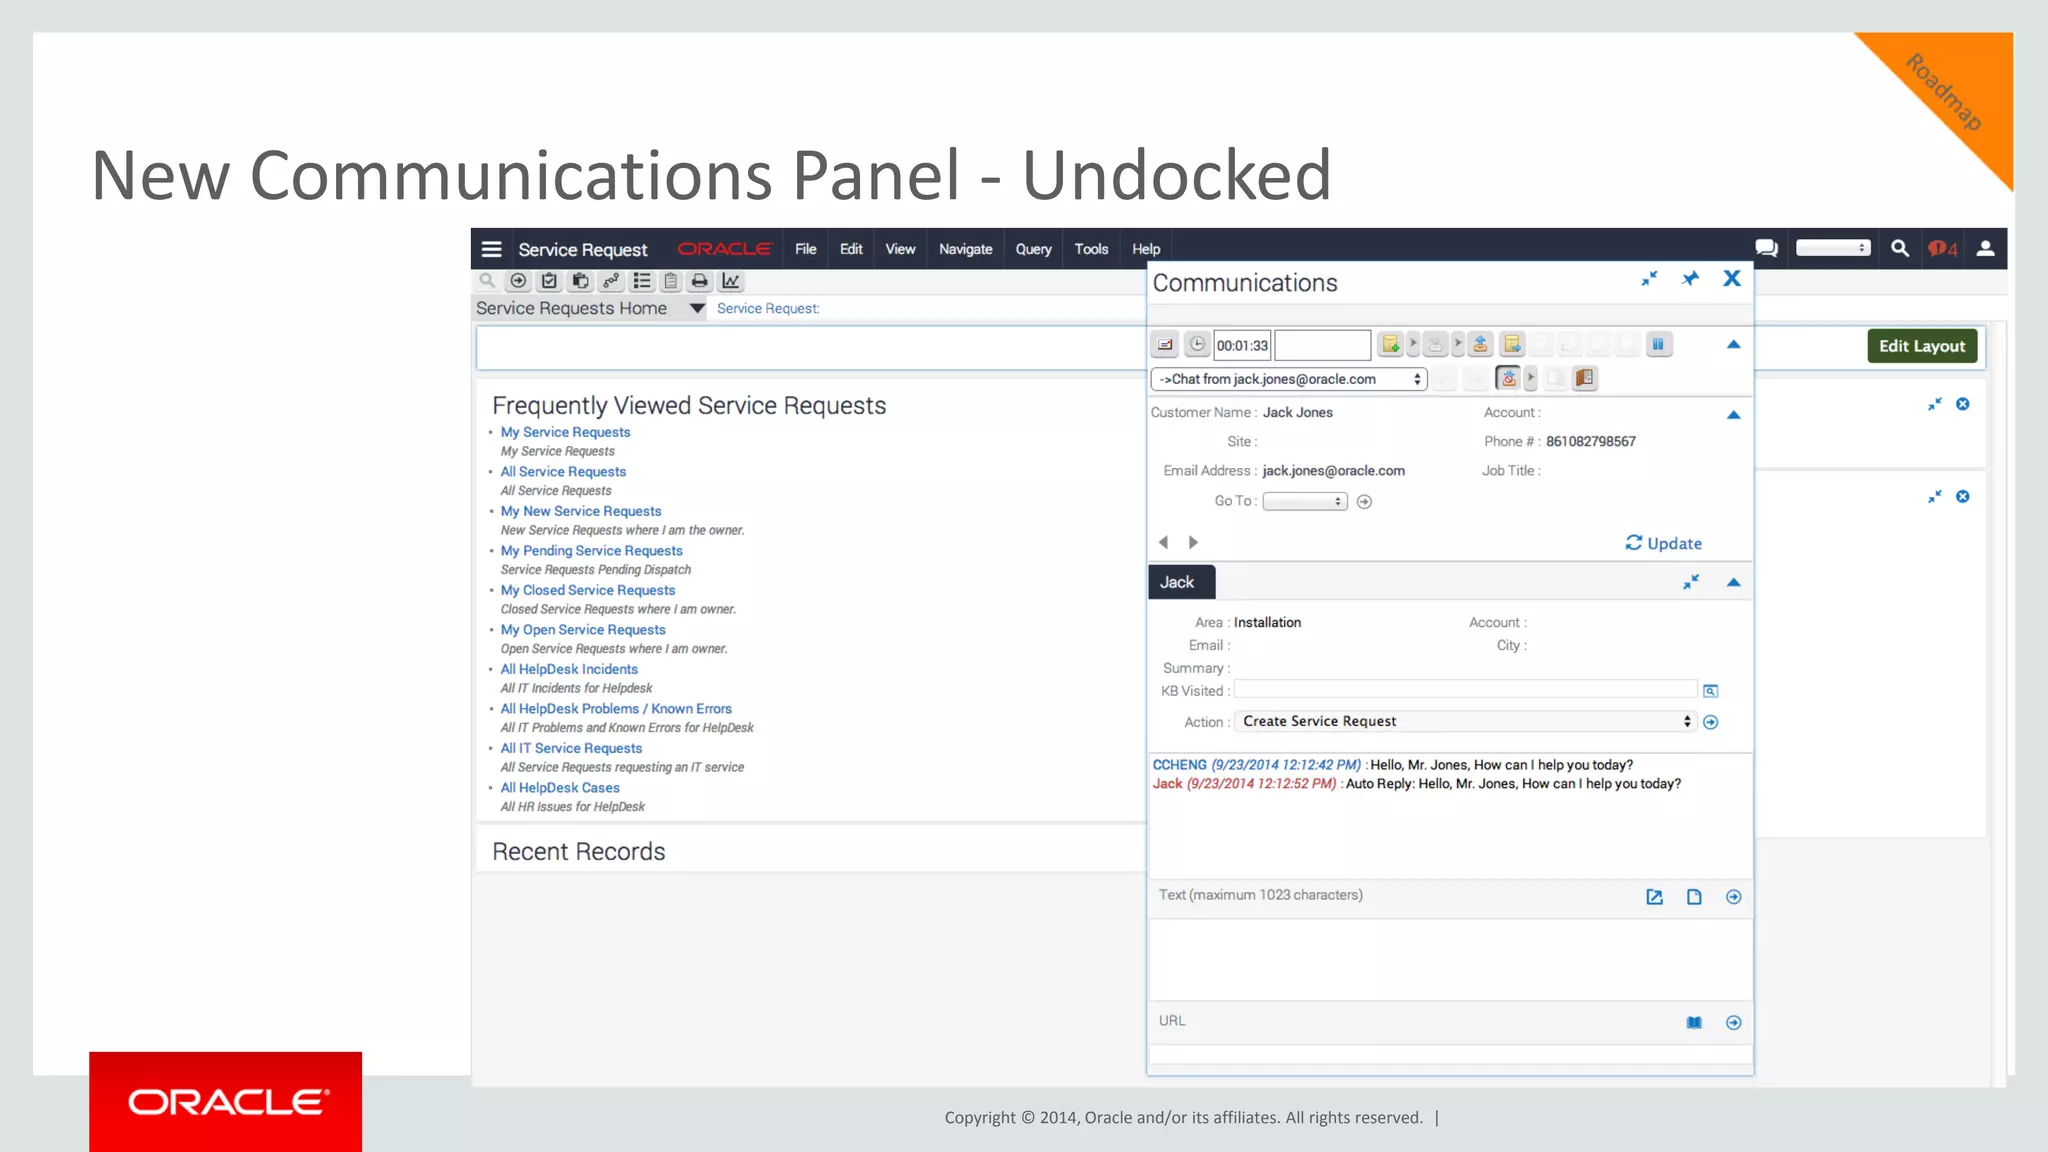Open the Action dropdown Create Service Request
This screenshot has height=1152, width=2048.
1465,721
